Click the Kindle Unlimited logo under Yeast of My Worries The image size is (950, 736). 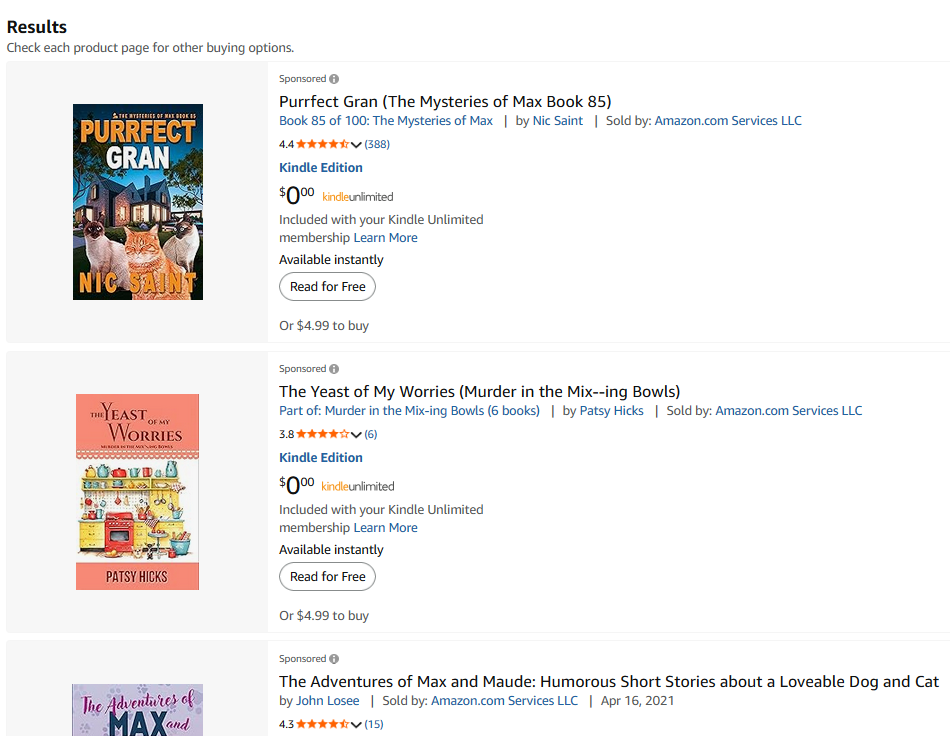coord(358,487)
